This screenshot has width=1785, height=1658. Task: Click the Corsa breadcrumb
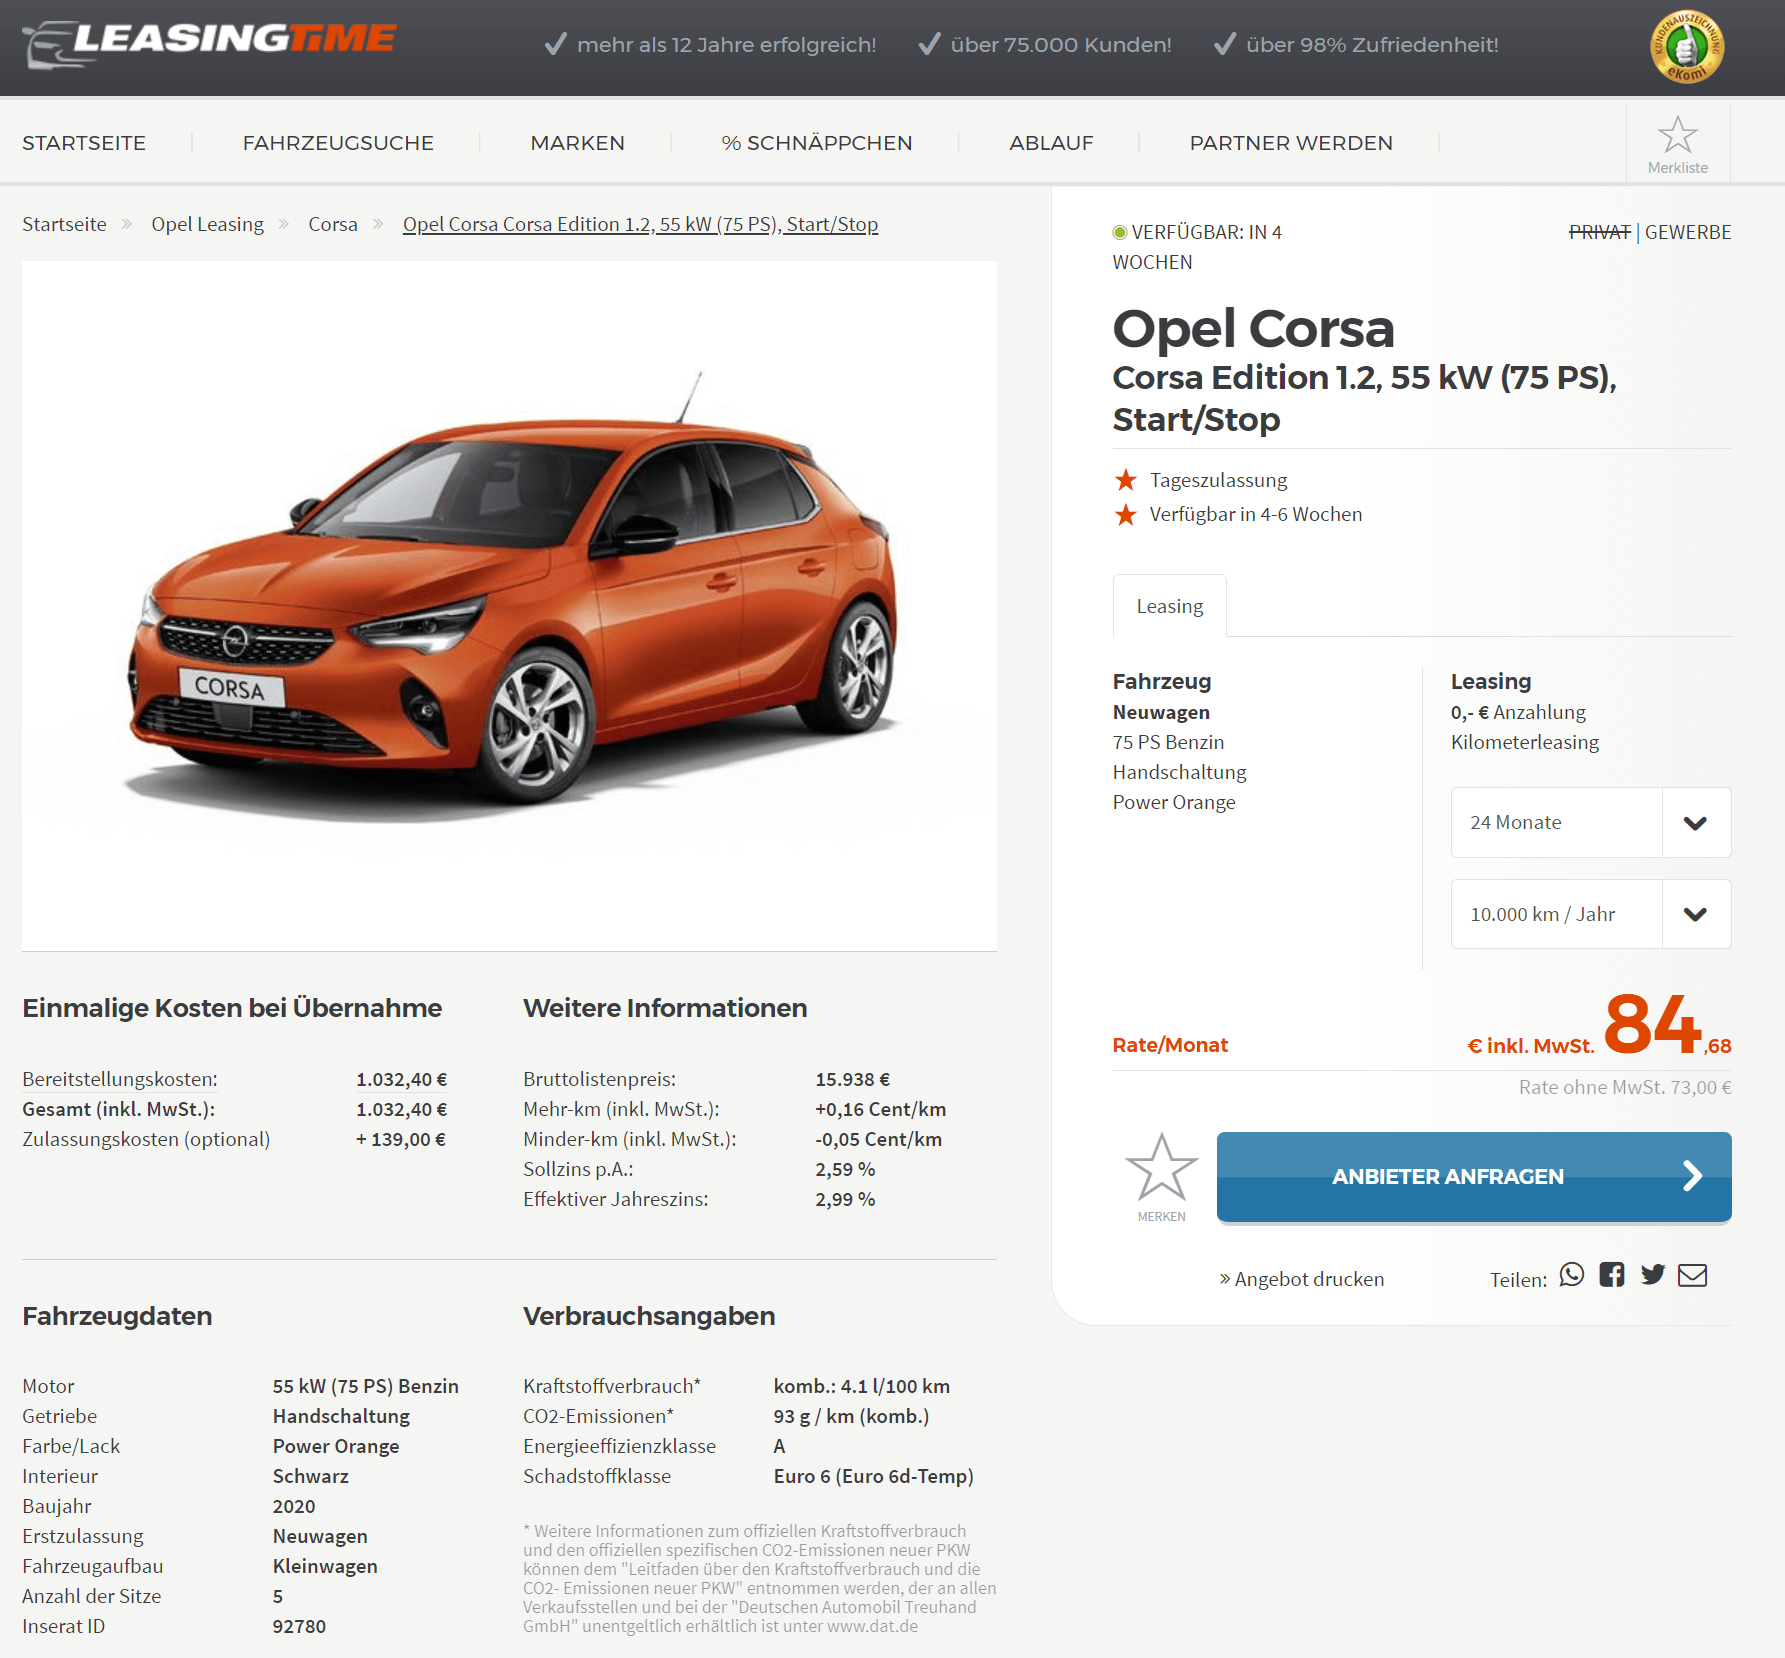point(333,224)
